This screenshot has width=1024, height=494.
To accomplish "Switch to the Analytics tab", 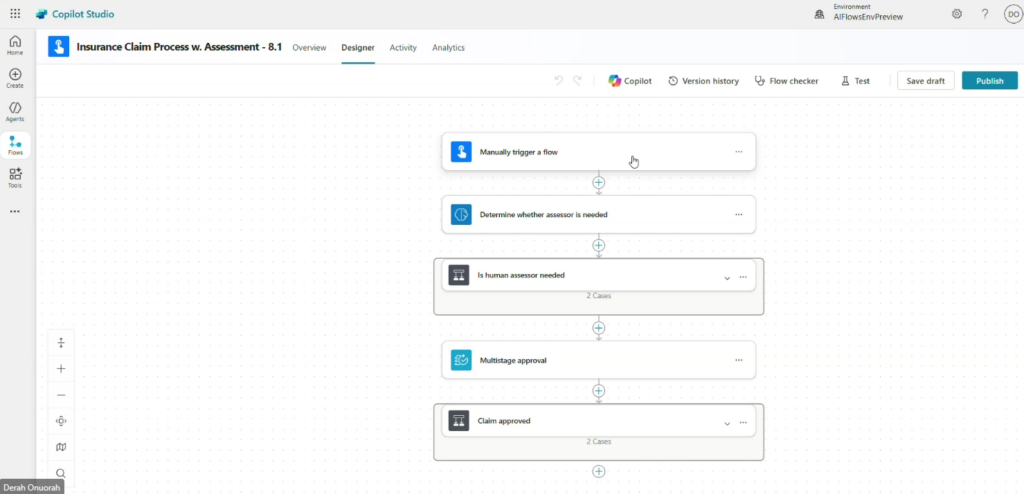I will tap(448, 48).
